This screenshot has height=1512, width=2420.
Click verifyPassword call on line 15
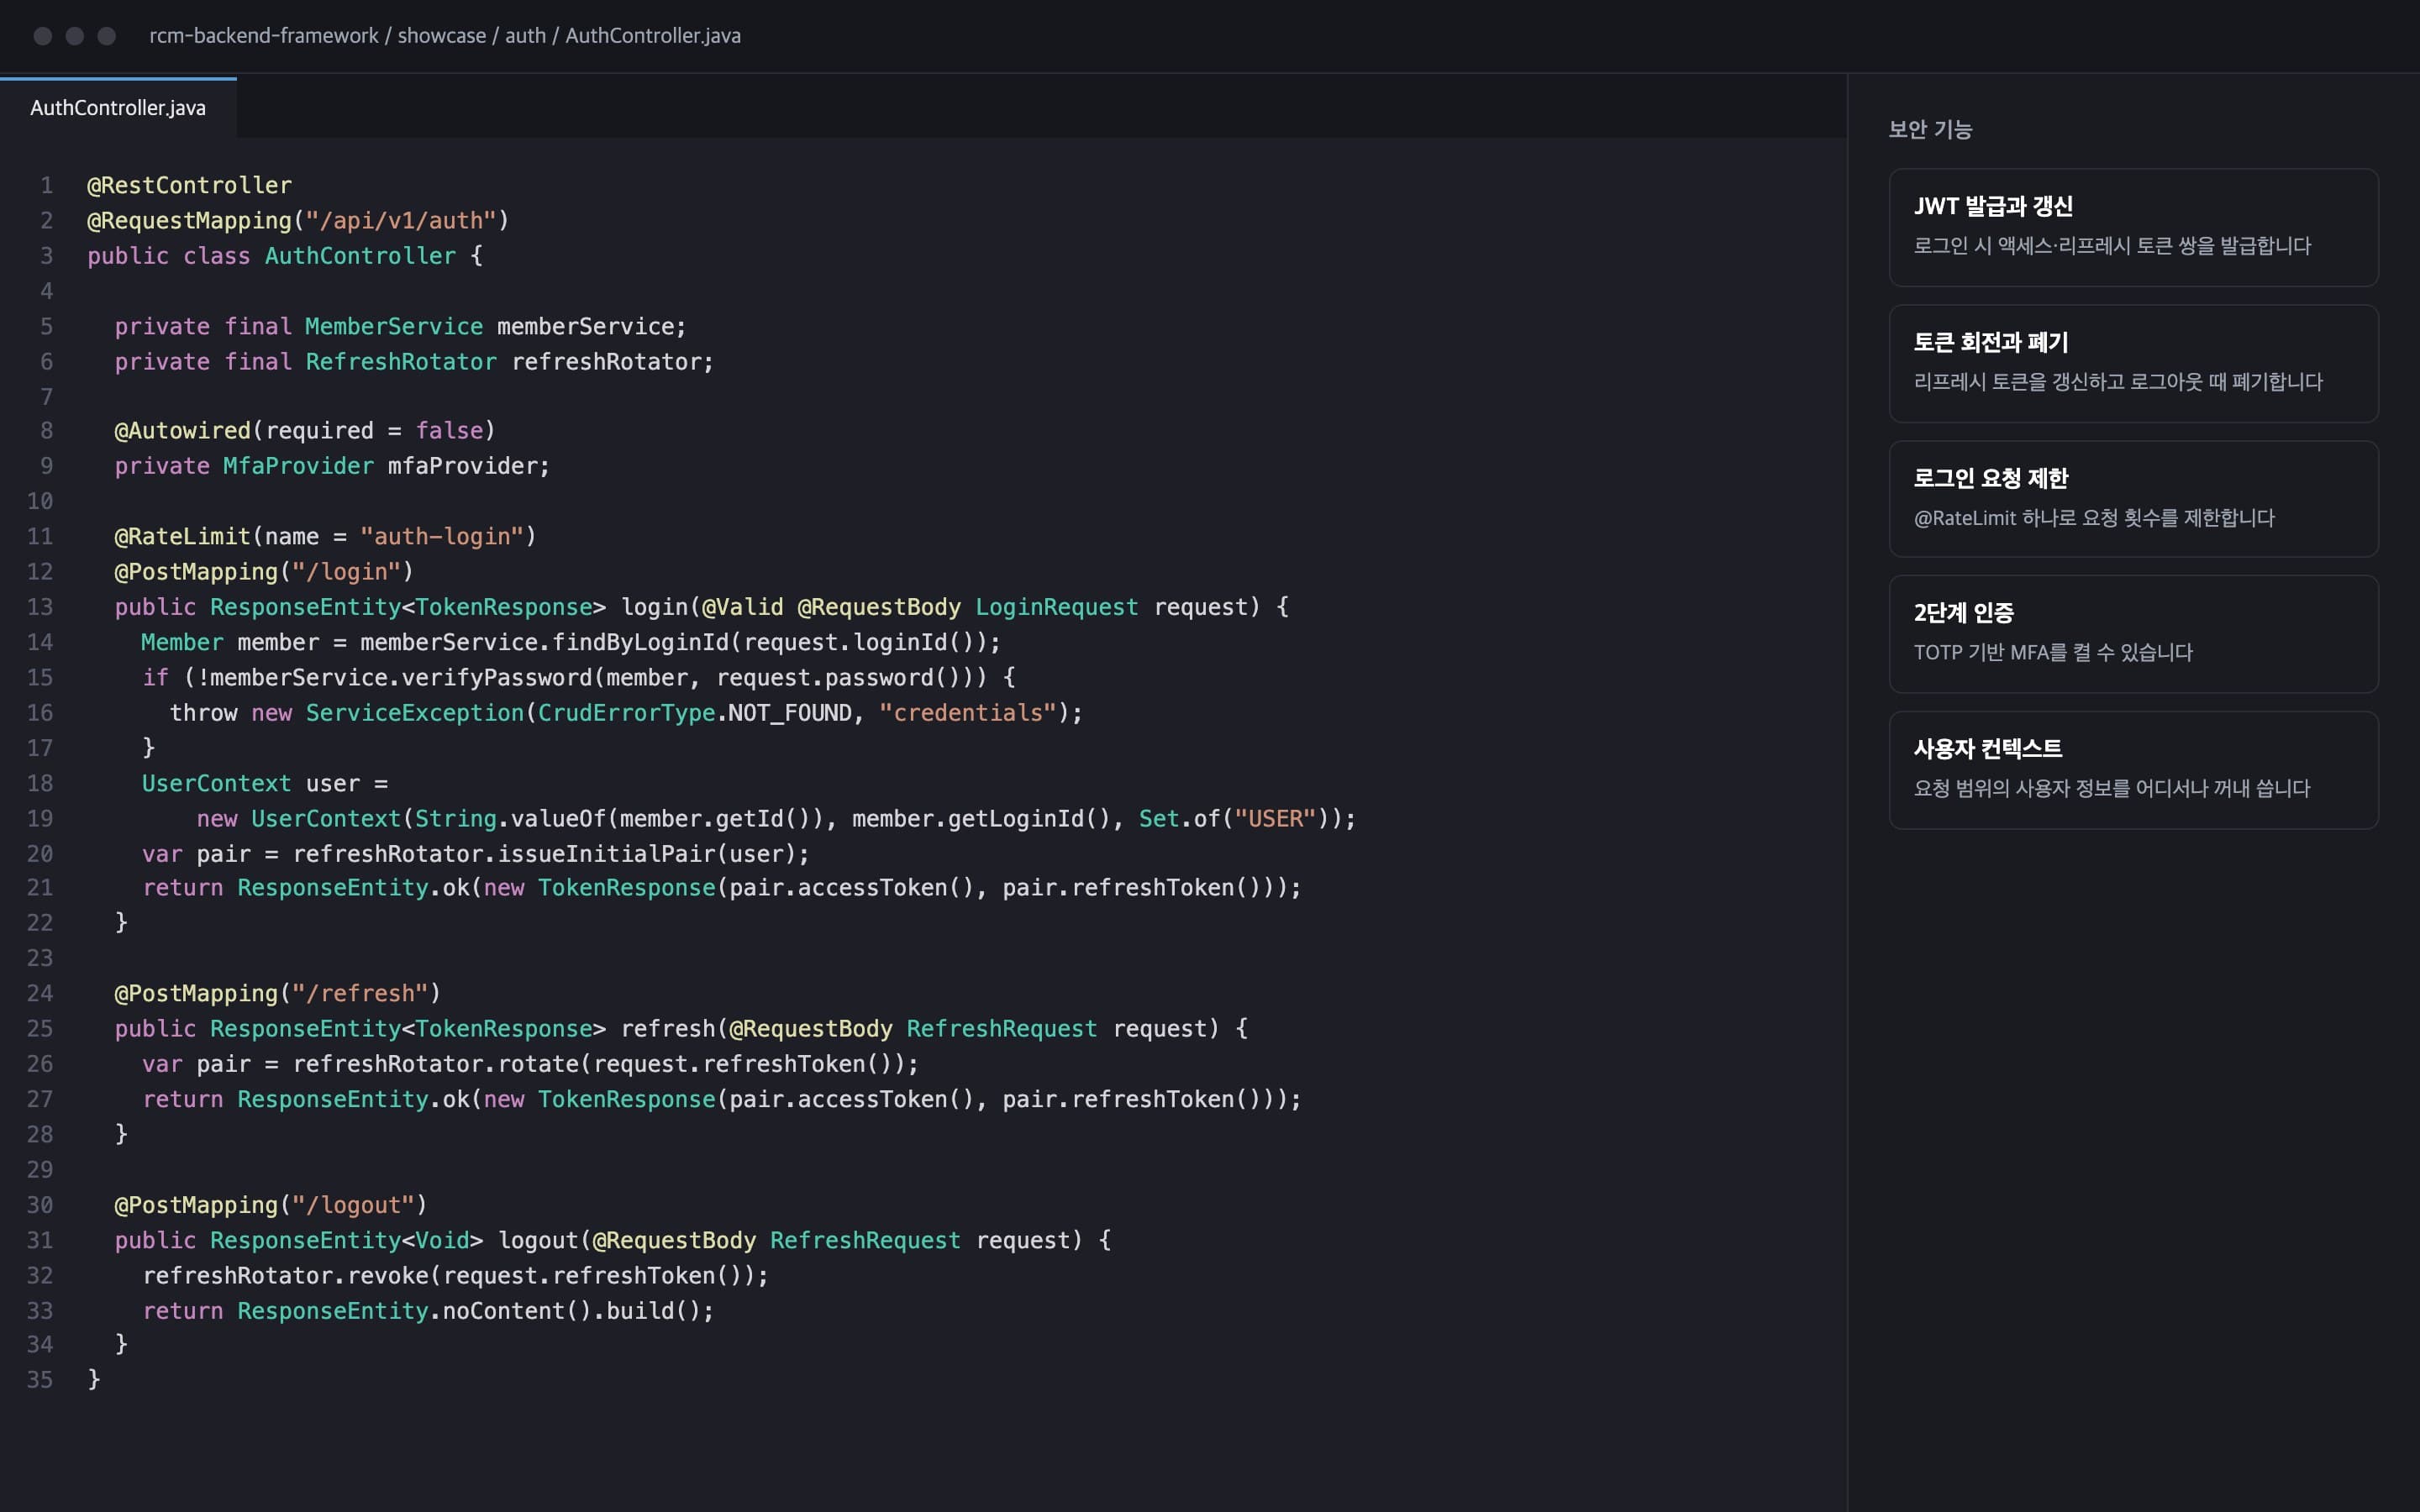coord(497,677)
